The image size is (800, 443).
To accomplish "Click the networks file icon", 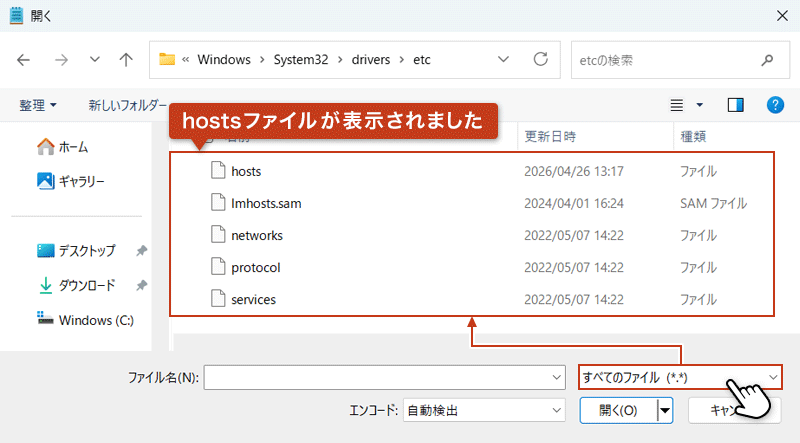I will click(x=218, y=234).
